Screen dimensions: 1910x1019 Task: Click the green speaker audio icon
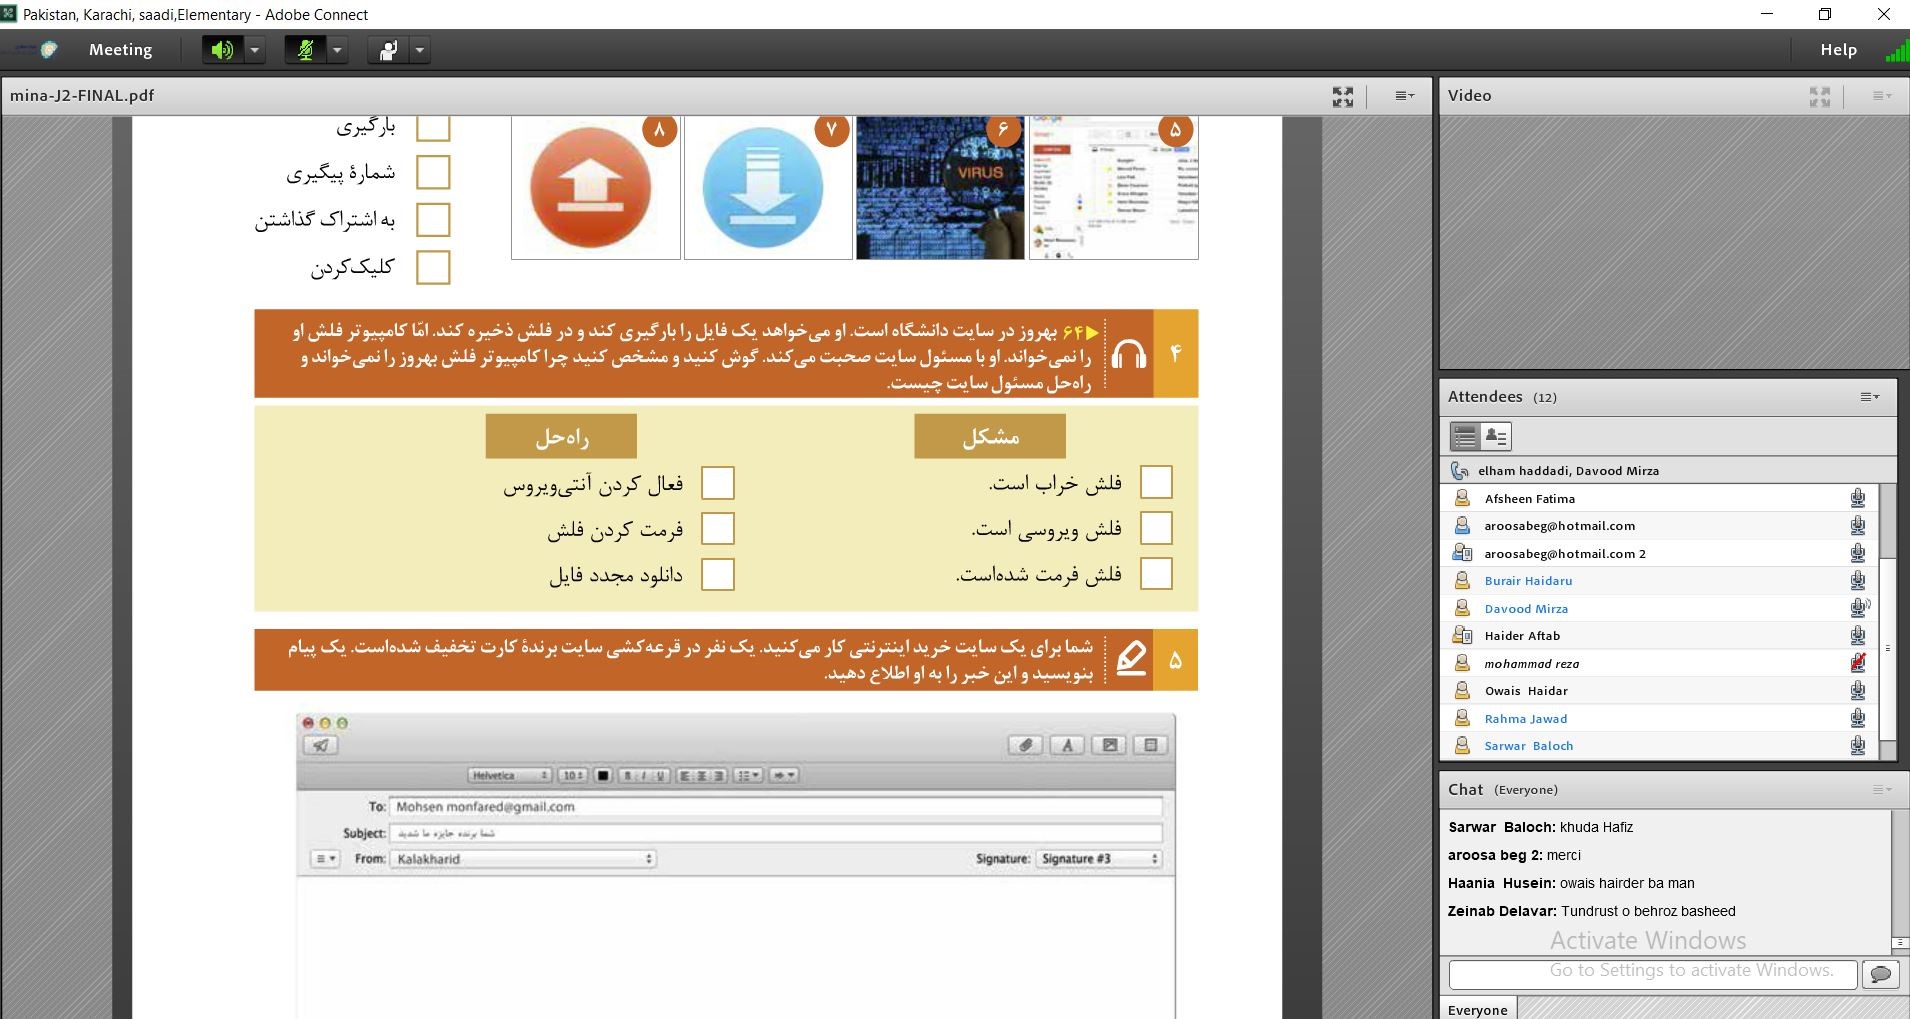(222, 50)
